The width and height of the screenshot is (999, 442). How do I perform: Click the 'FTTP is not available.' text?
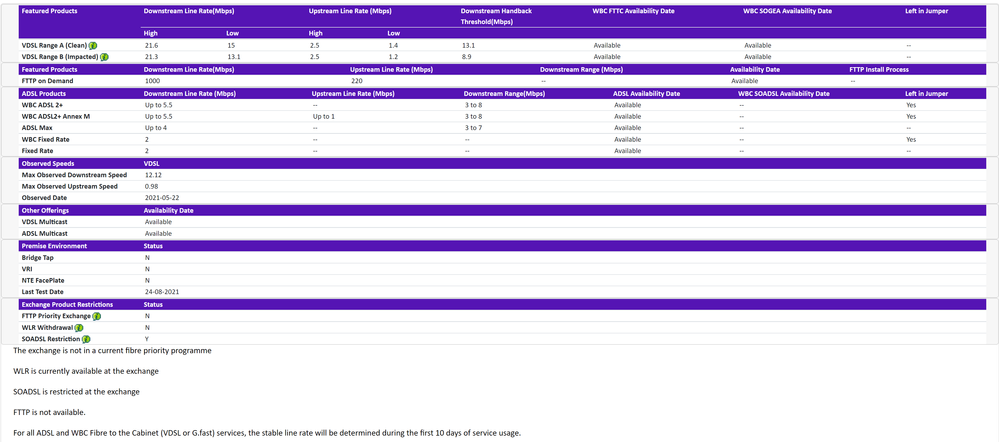coord(49,412)
